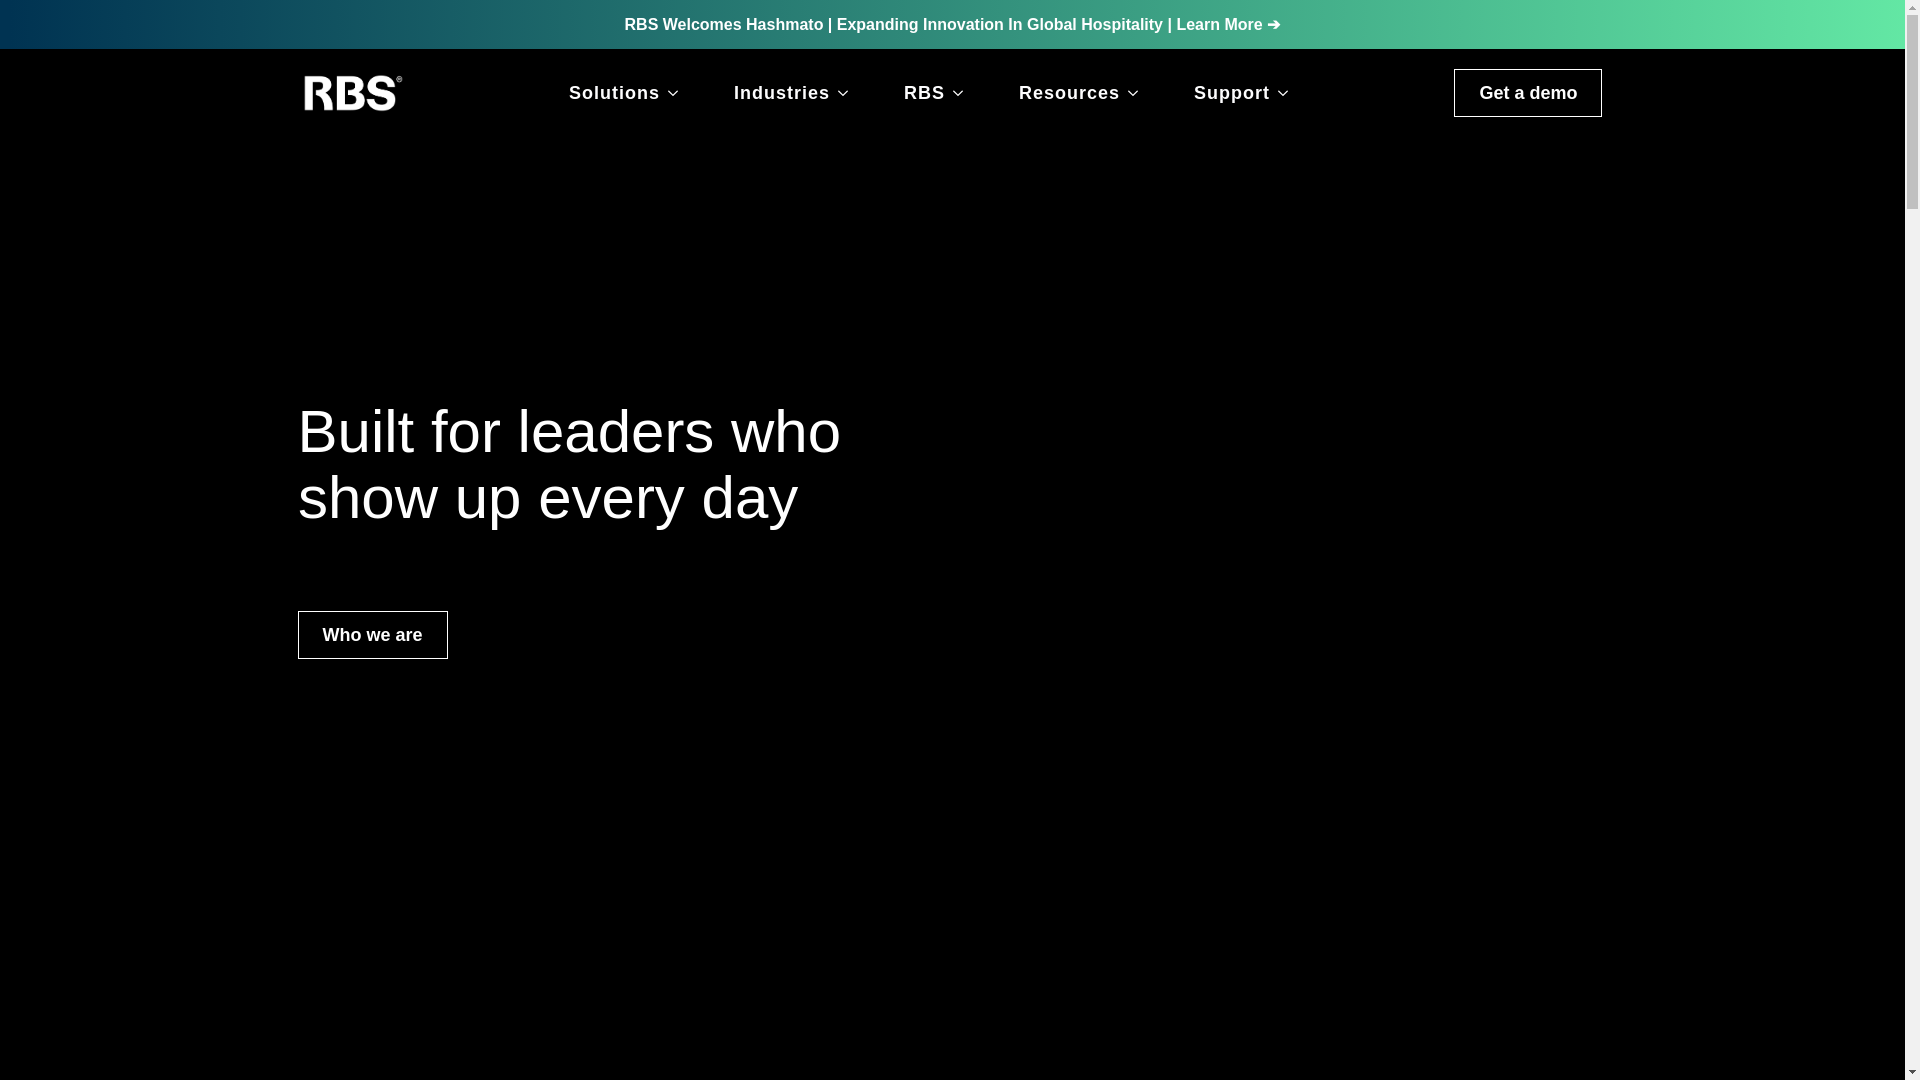Expand the RBS menu chevron

958,93
